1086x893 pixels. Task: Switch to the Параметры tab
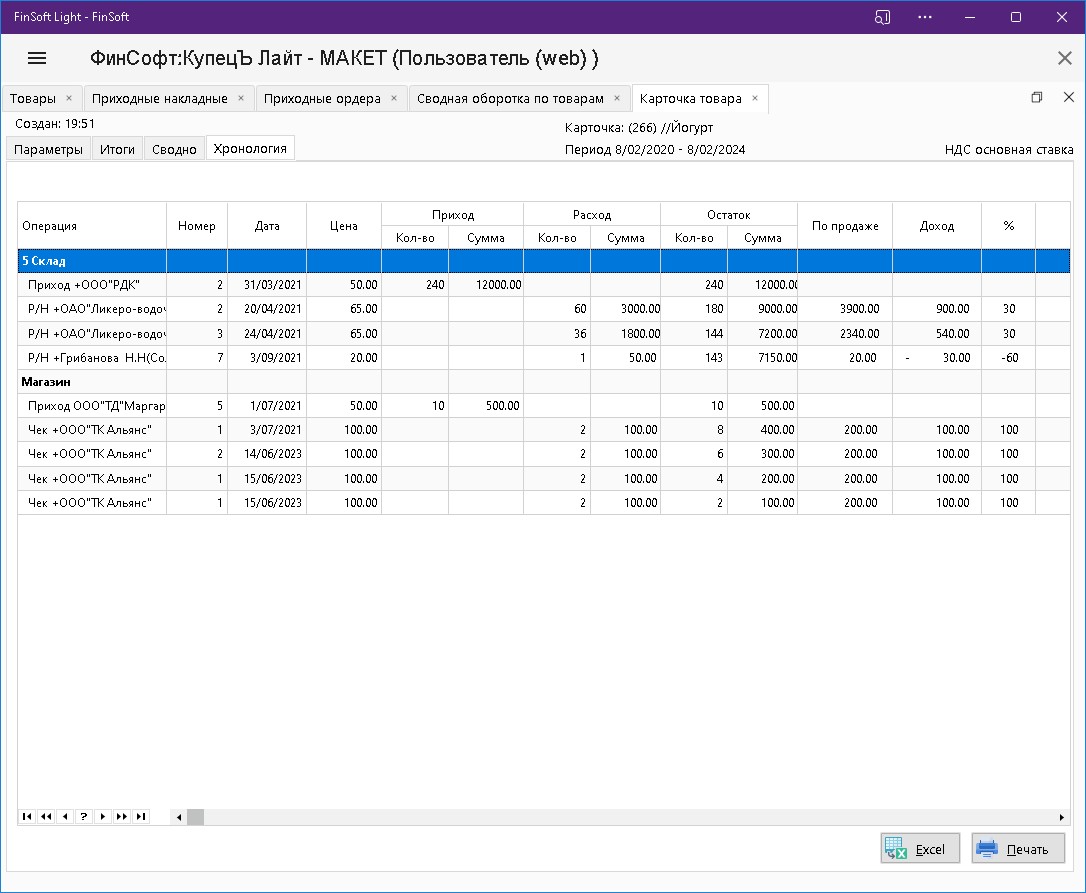click(x=48, y=149)
